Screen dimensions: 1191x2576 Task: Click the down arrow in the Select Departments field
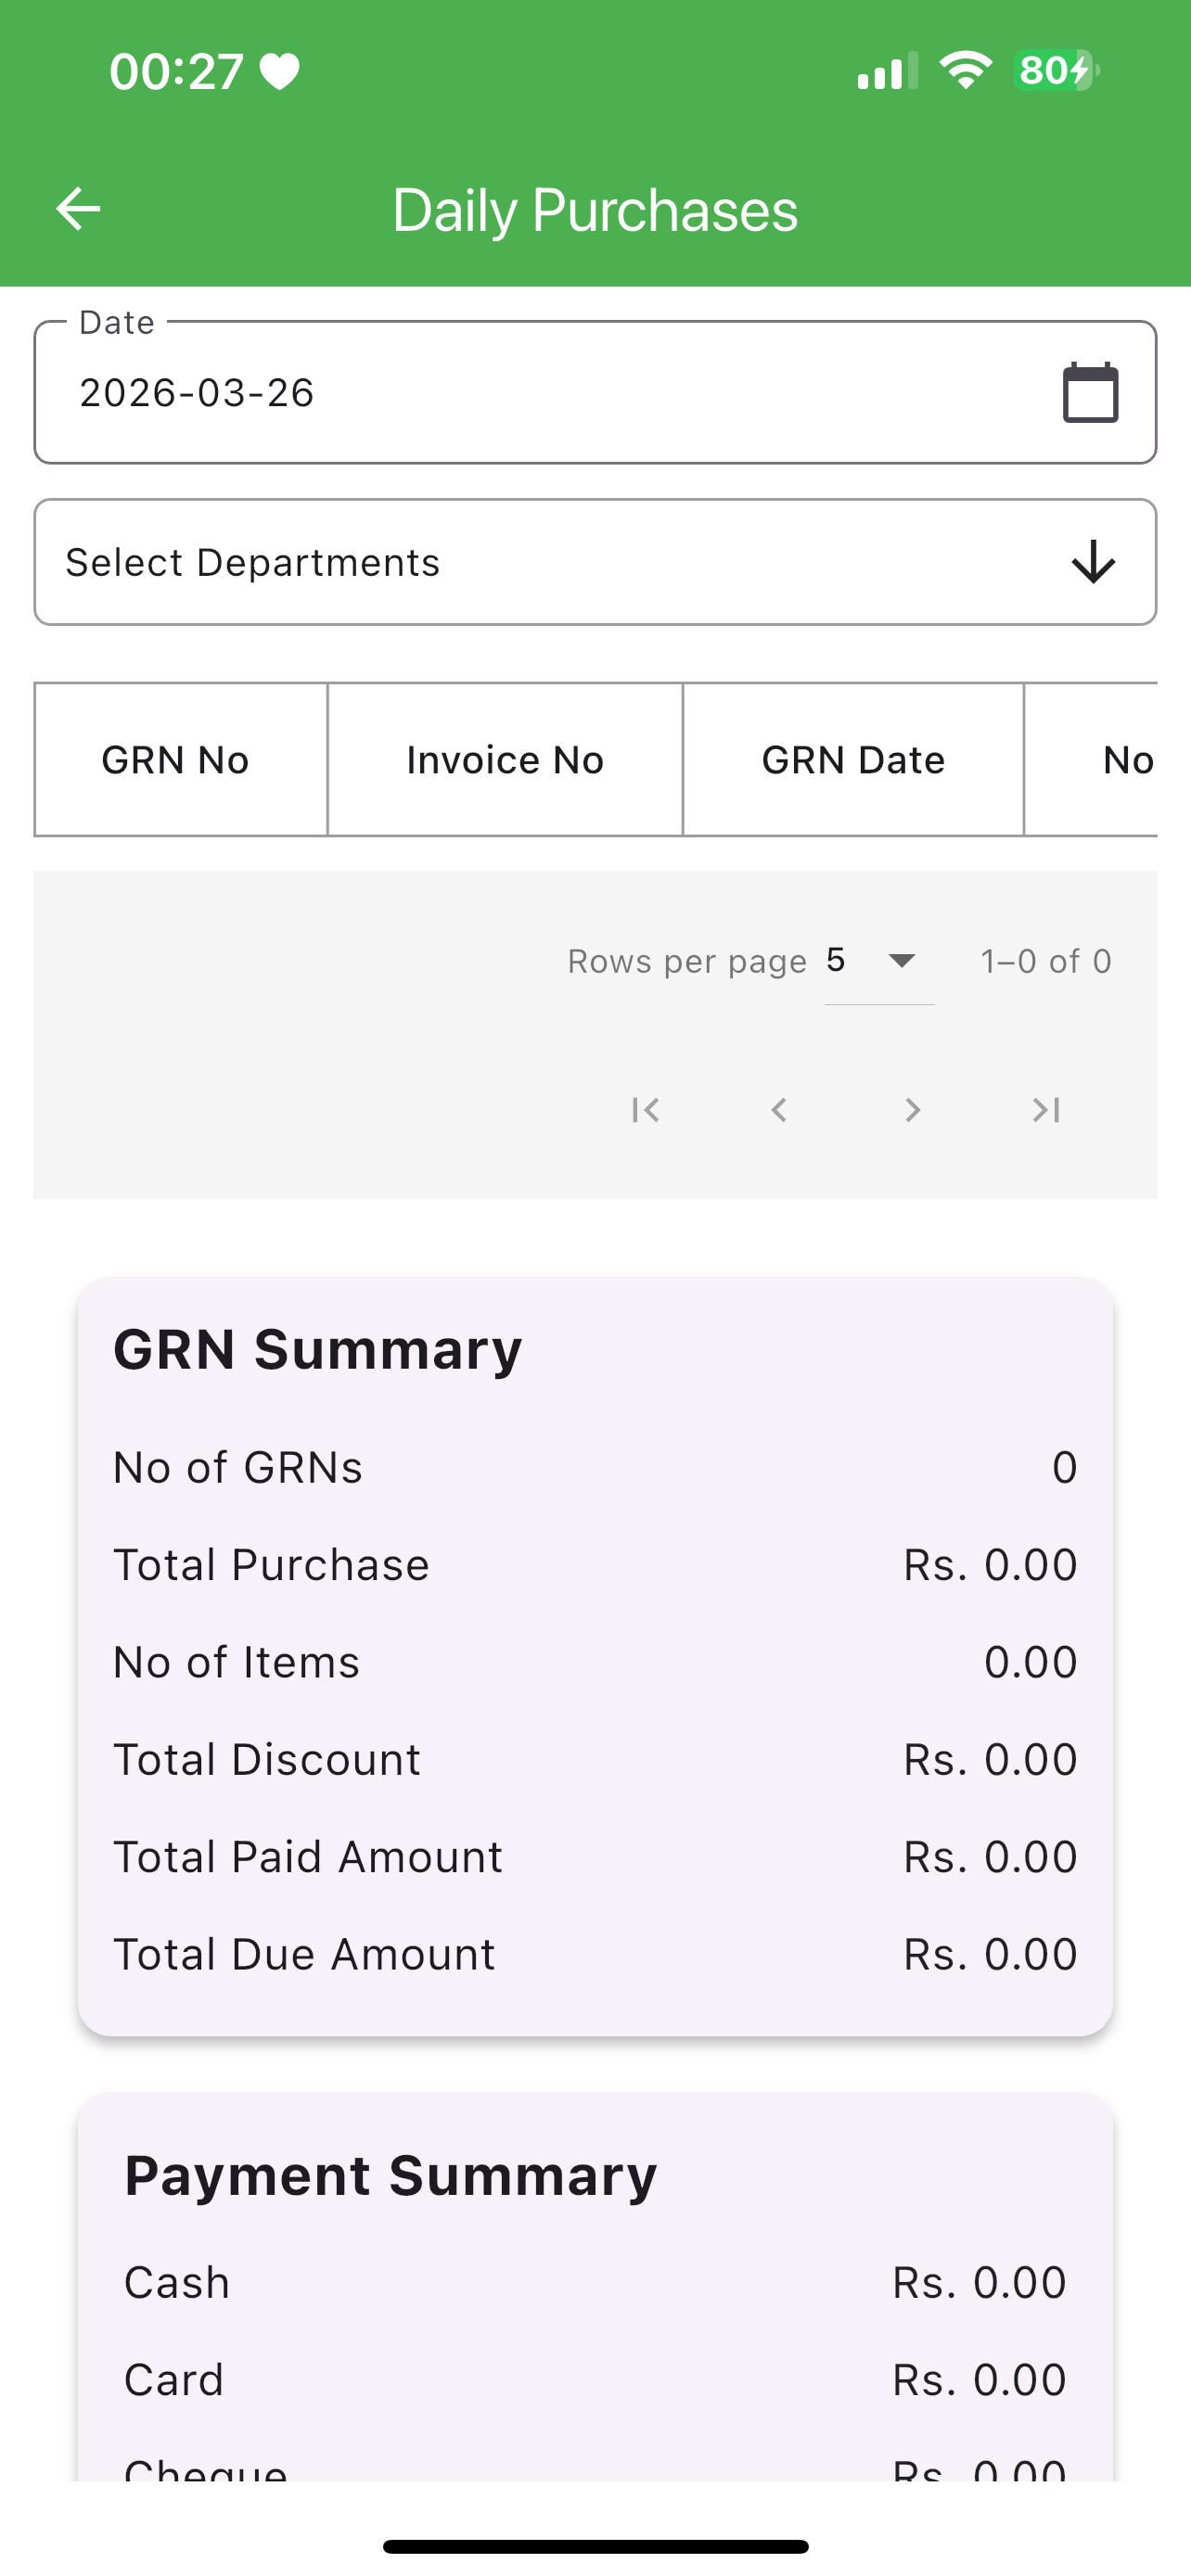(1093, 562)
